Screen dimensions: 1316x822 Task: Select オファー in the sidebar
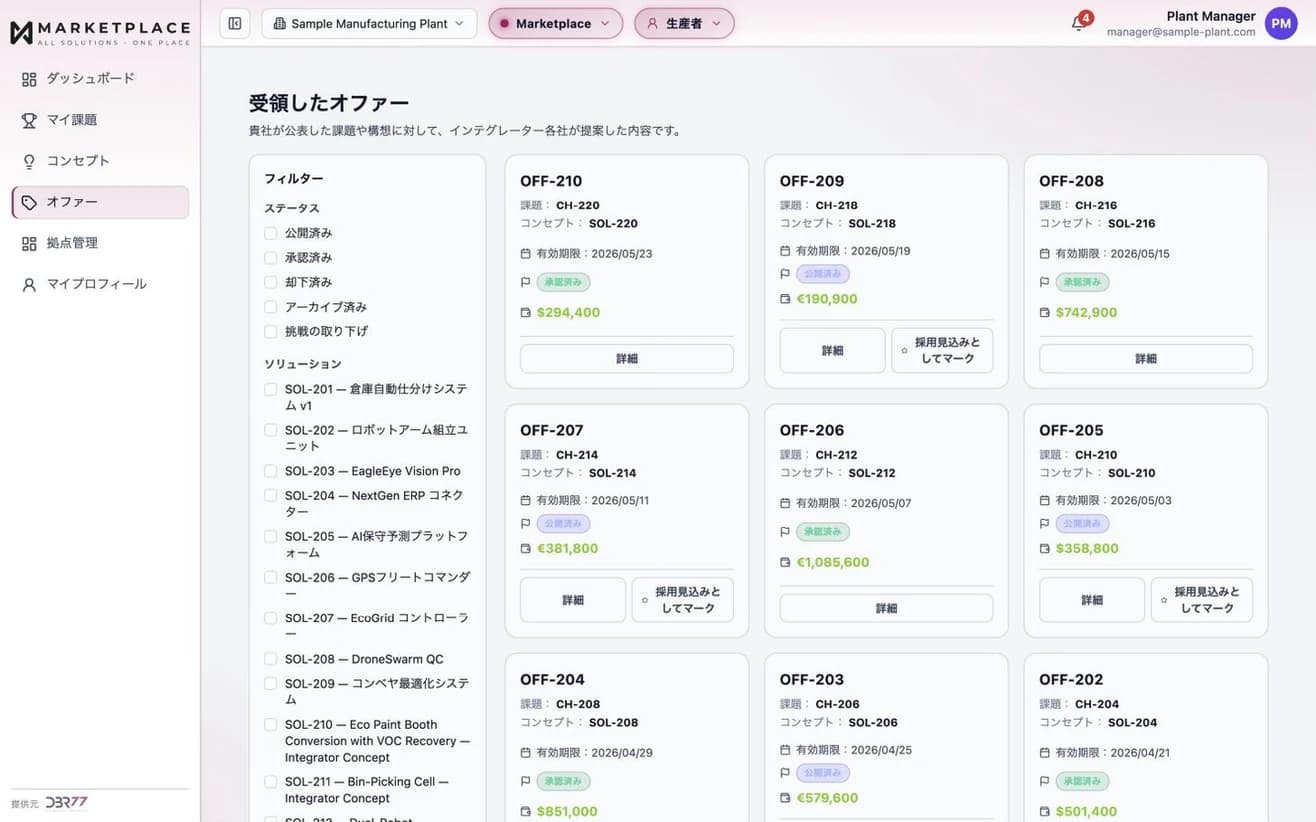(x=100, y=202)
